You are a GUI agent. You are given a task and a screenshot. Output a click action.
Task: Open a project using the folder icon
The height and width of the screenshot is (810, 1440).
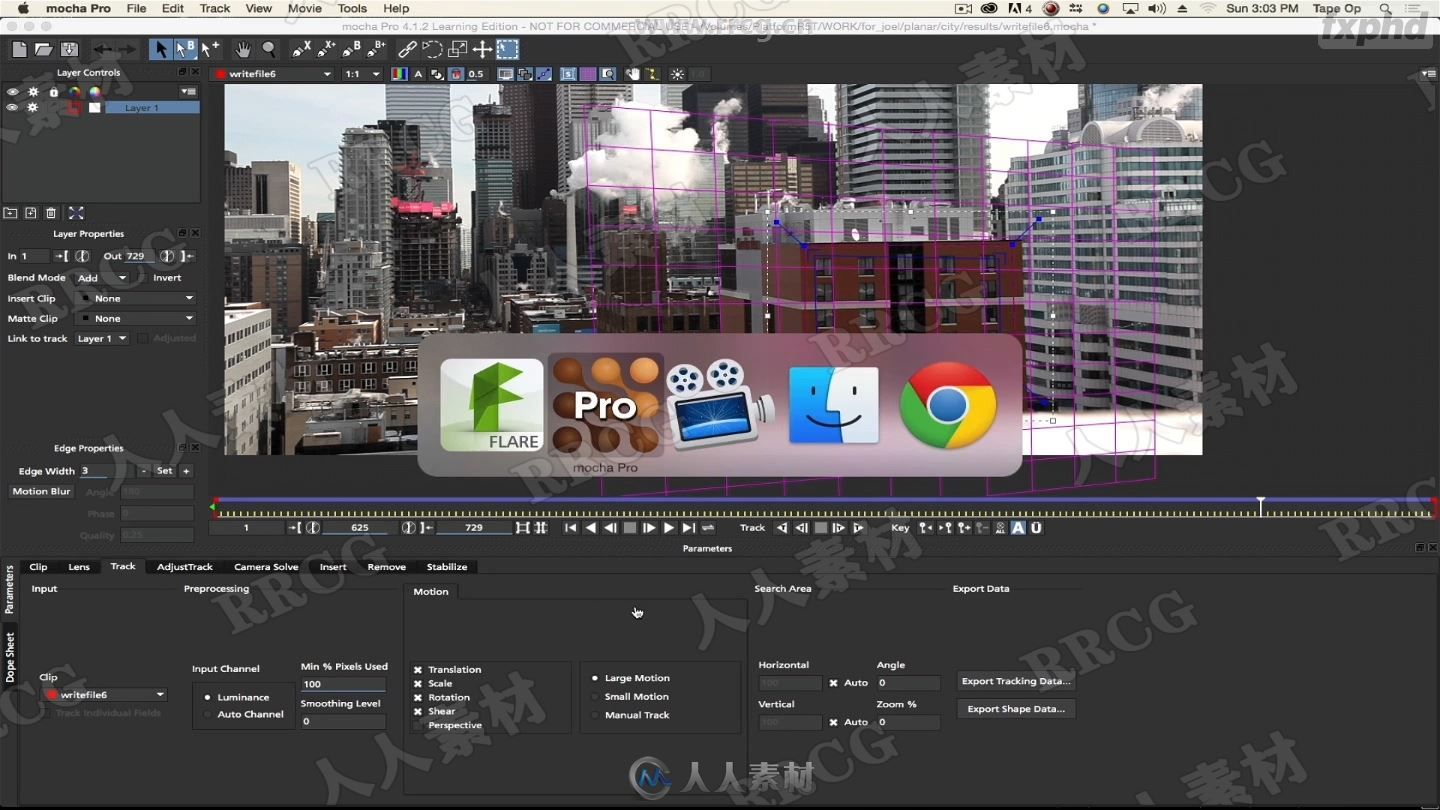pos(44,49)
